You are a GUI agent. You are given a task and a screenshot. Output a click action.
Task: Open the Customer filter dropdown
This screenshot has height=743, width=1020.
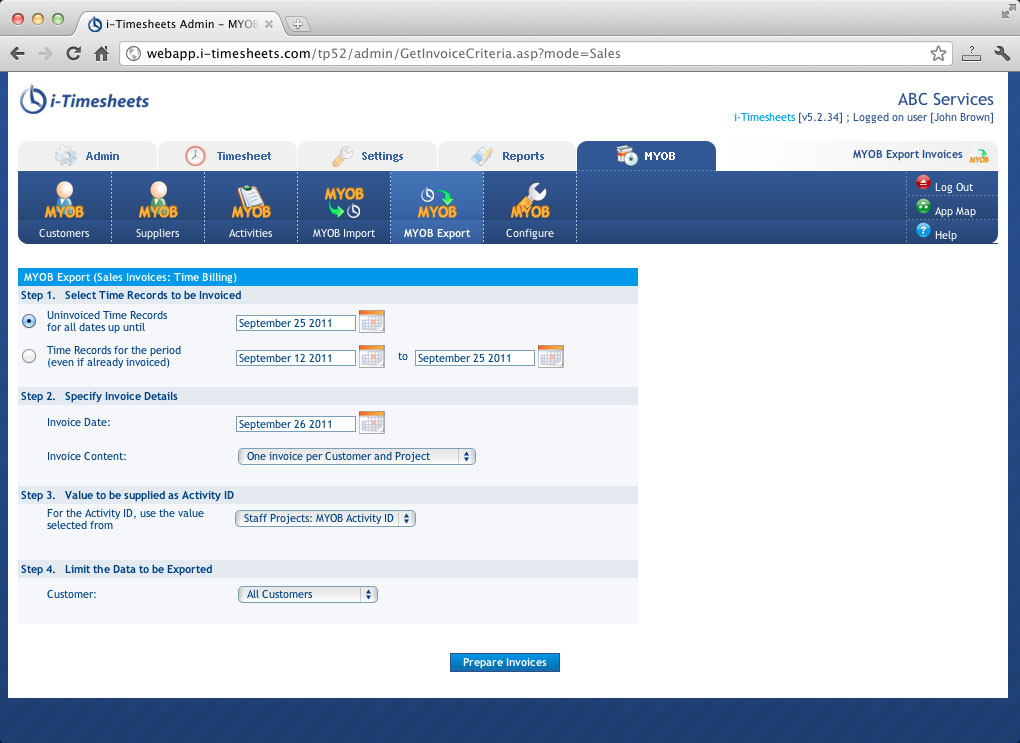coord(308,595)
